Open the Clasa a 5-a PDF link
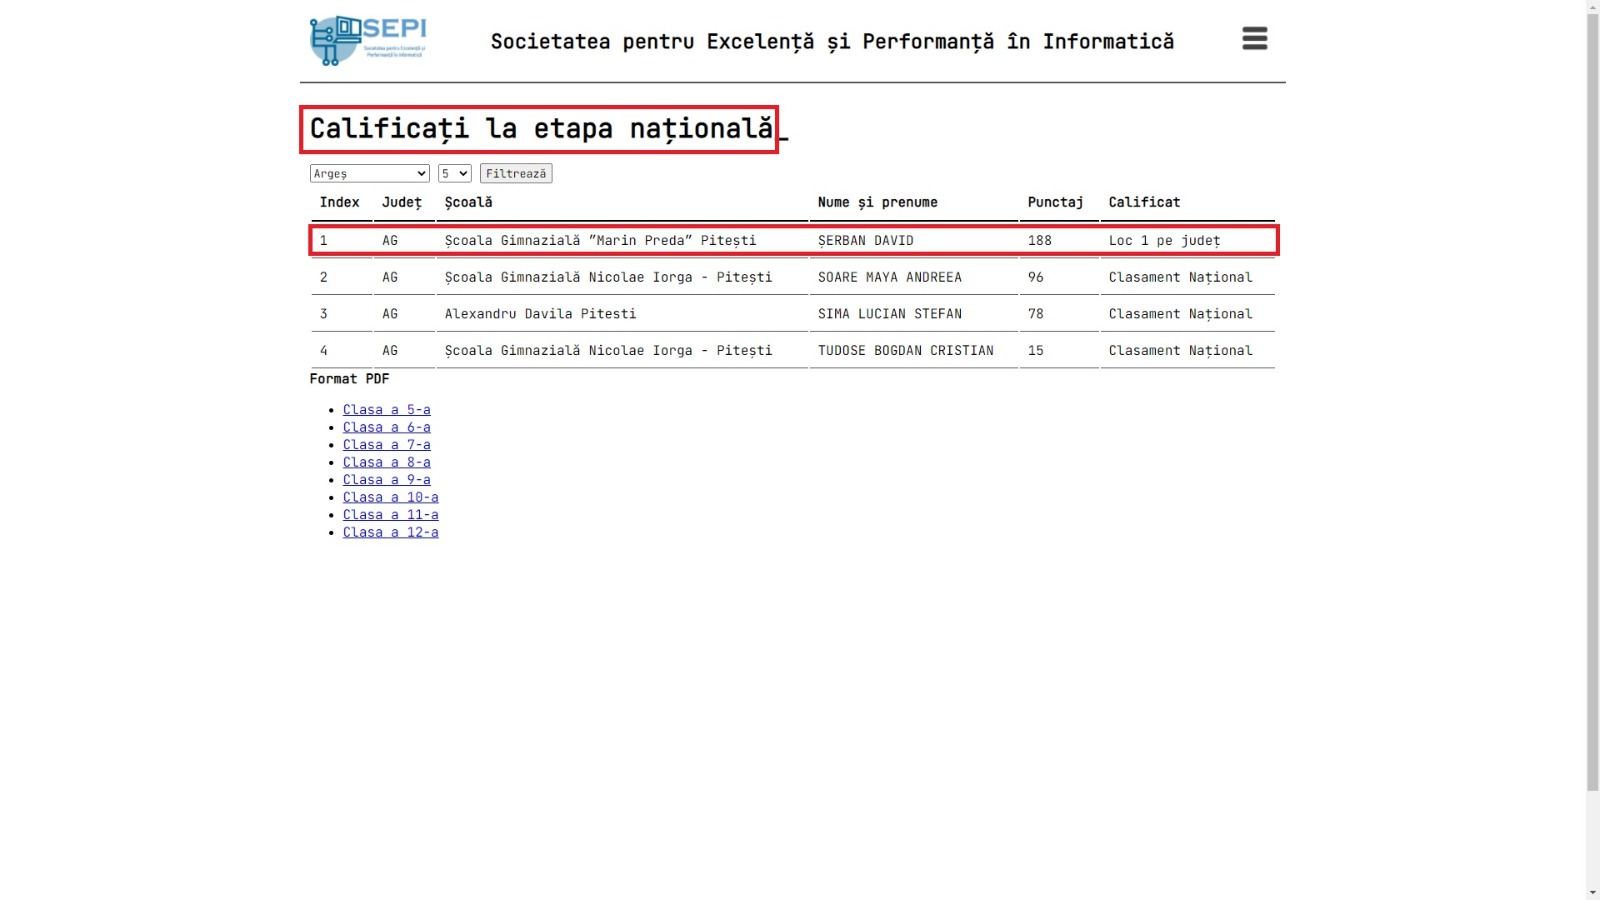The image size is (1600, 900). [386, 410]
